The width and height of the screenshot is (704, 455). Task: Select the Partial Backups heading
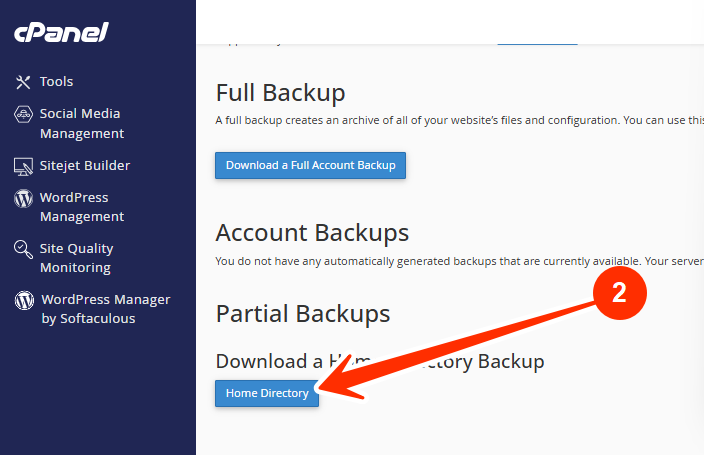(303, 314)
